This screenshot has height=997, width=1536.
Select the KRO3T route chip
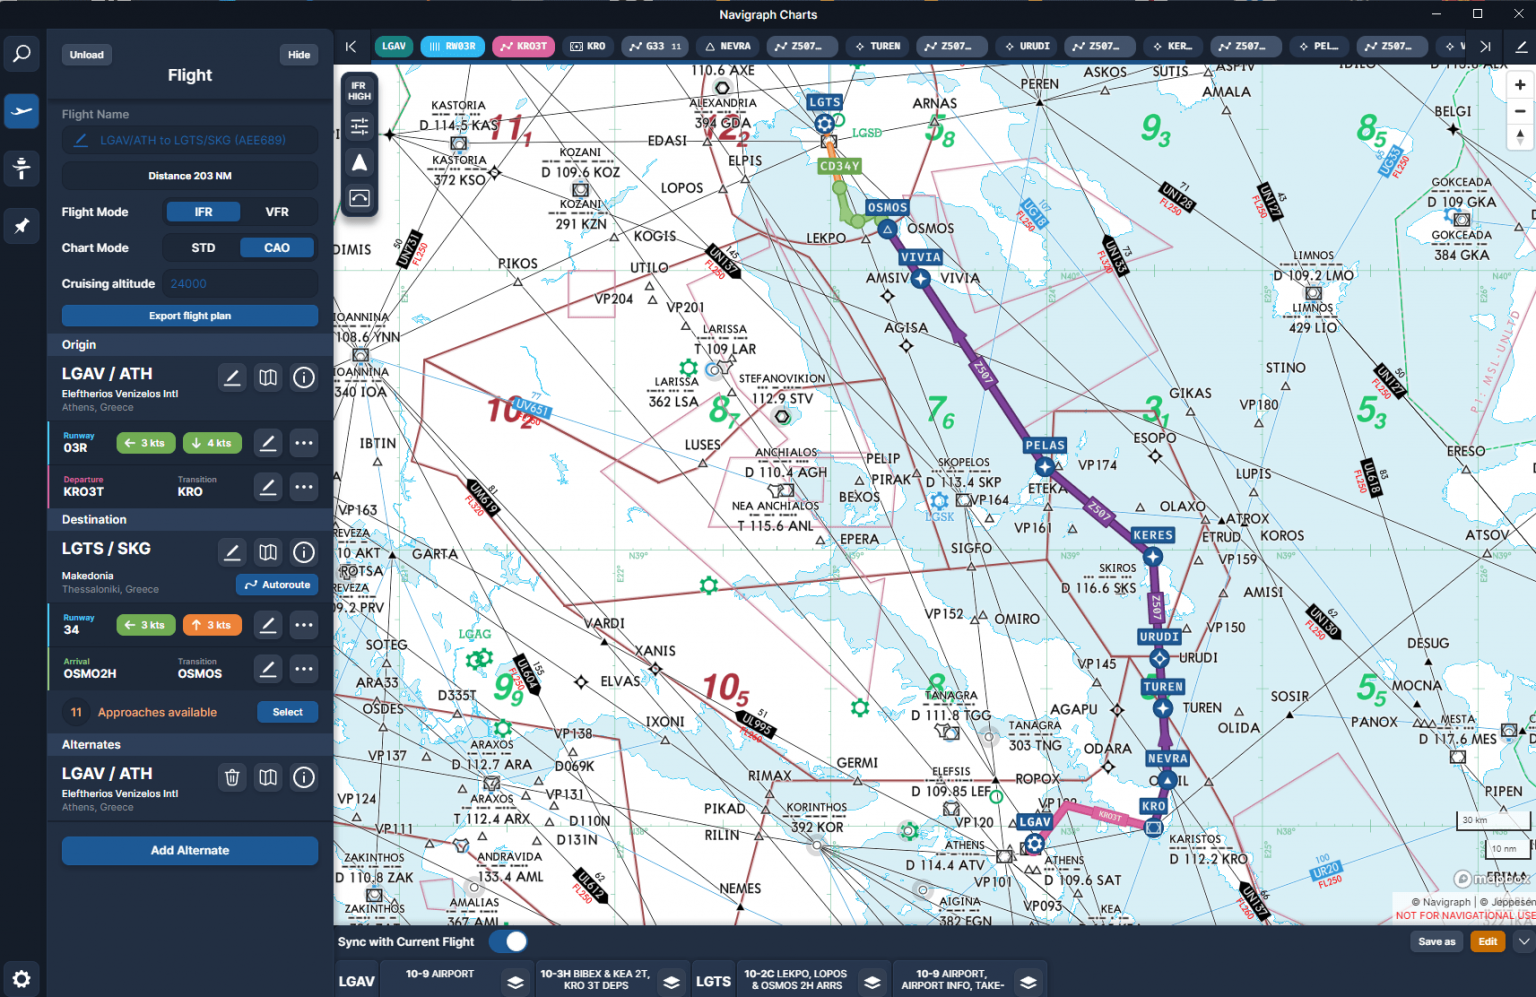point(523,46)
